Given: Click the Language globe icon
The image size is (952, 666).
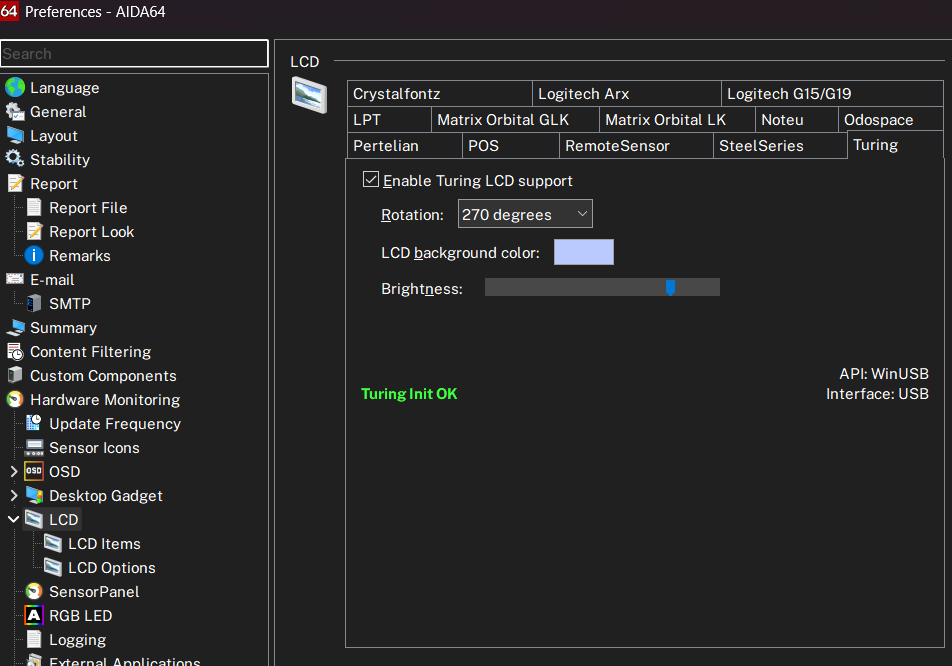Looking at the screenshot, I should (15, 87).
